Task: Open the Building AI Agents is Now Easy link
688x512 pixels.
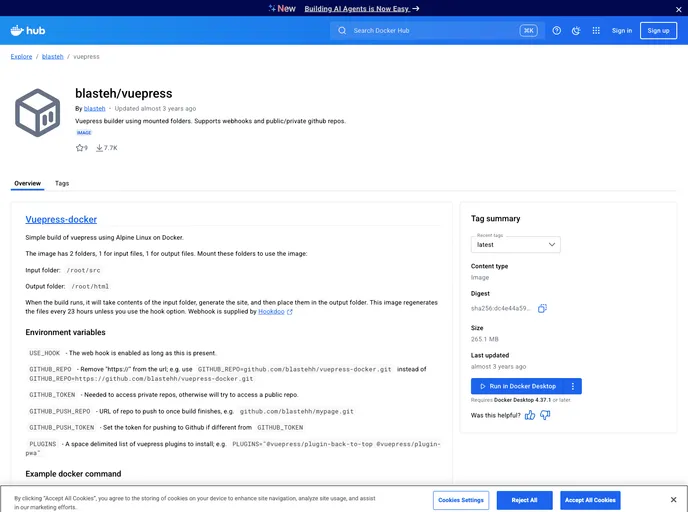Action: pos(362,9)
